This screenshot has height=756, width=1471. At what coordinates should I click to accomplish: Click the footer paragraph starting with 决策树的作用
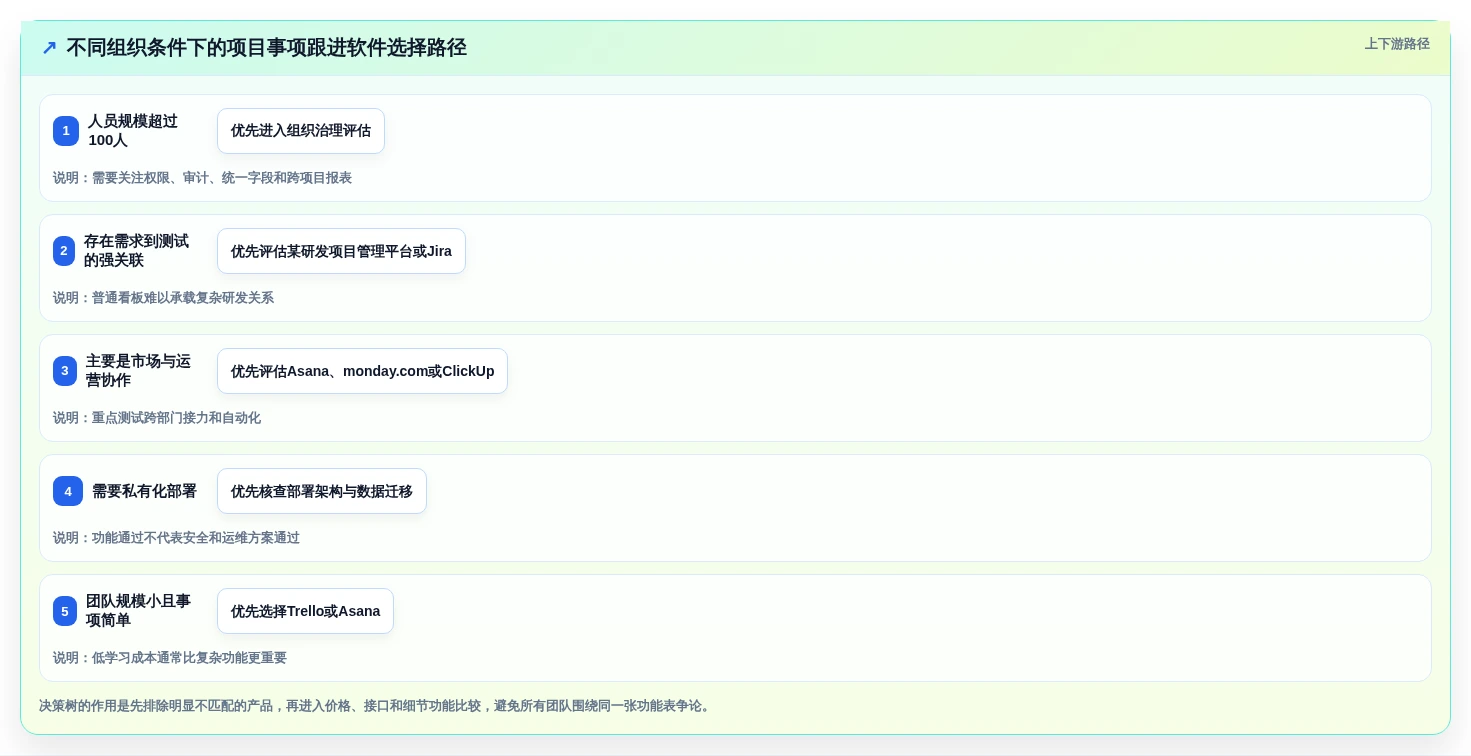(377, 706)
